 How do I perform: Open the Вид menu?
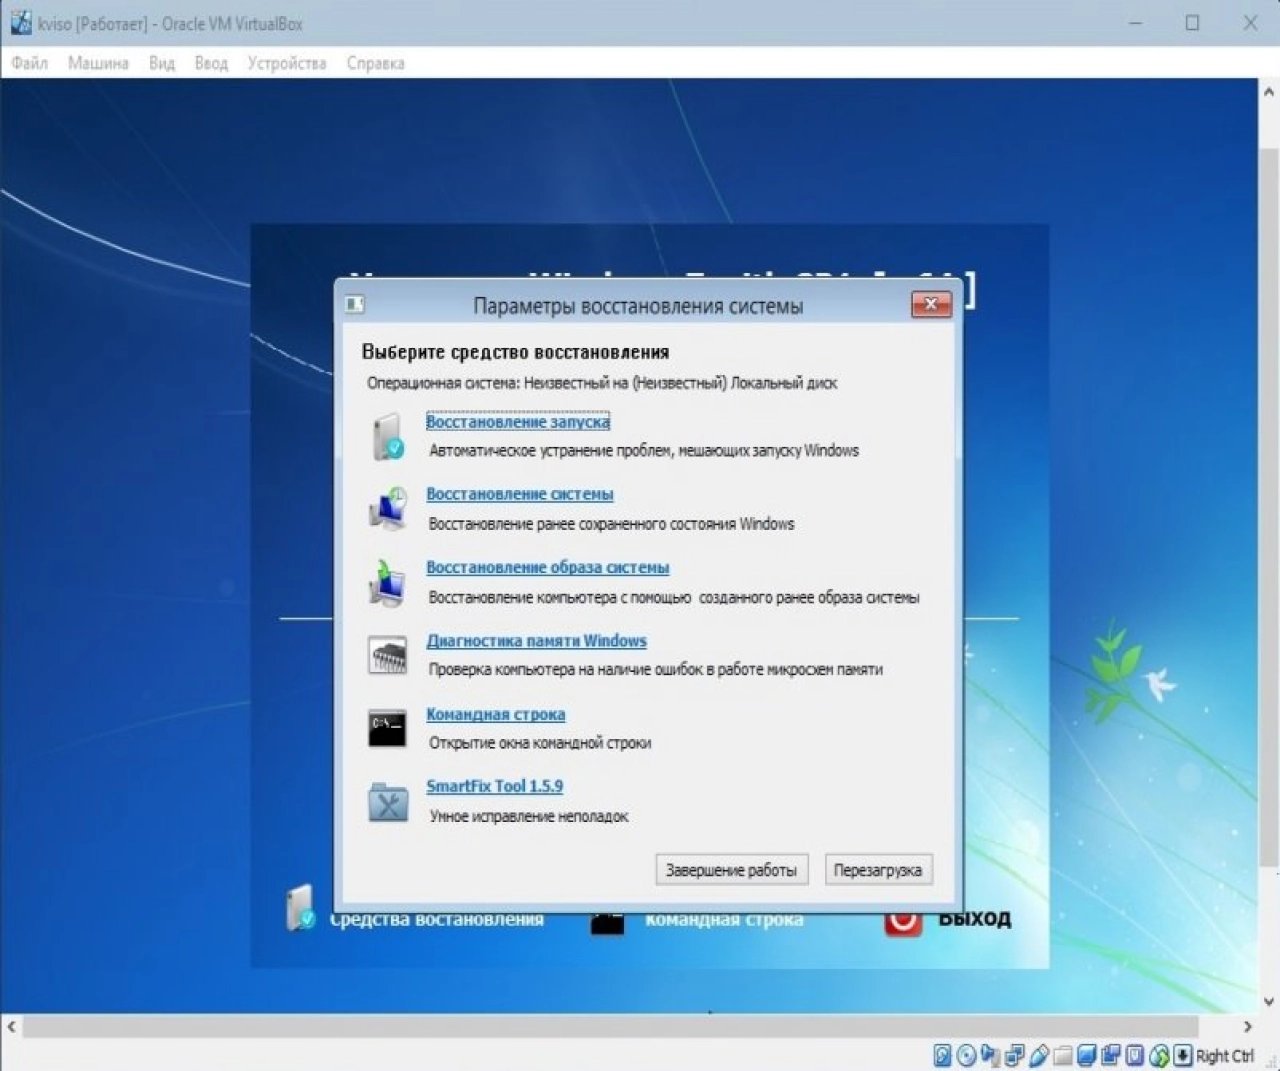coord(162,63)
